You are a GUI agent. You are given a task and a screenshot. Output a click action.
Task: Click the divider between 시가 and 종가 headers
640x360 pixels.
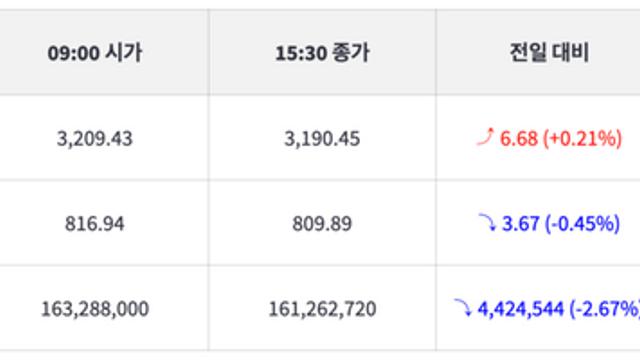(x=209, y=52)
